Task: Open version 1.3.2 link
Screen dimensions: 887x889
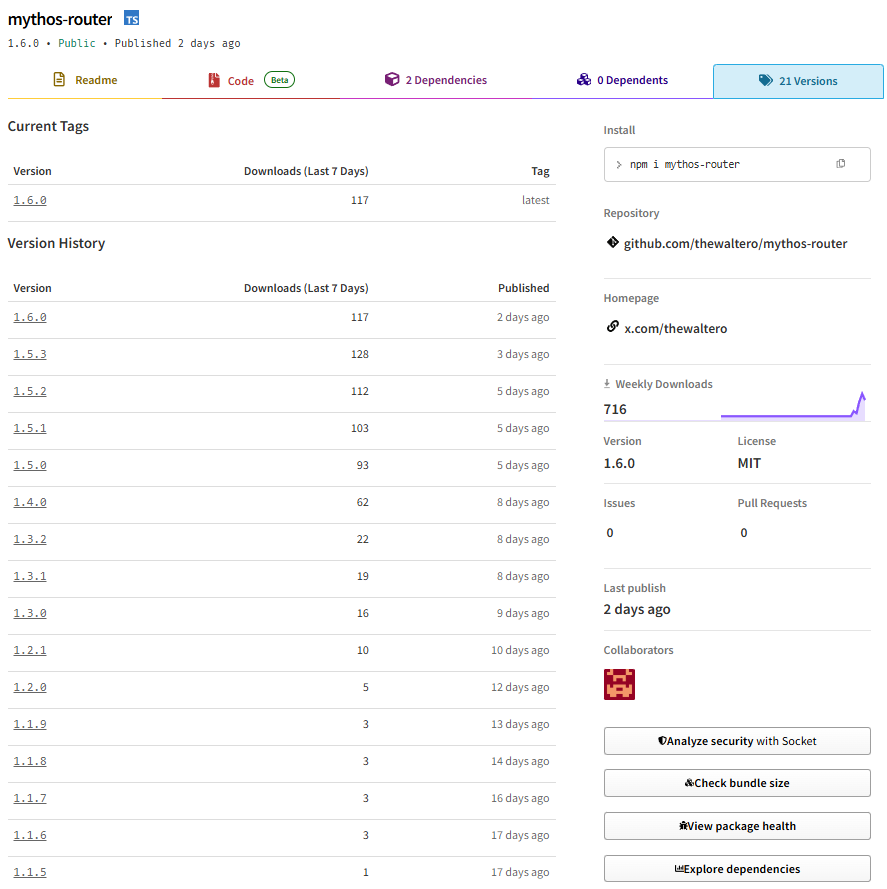Action: coord(30,539)
